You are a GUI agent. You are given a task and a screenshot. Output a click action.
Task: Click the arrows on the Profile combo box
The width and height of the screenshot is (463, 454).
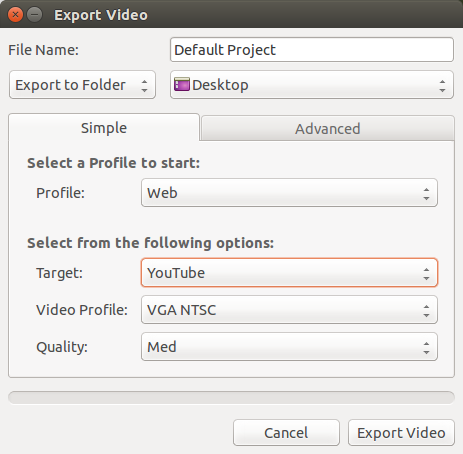pyautogui.click(x=426, y=193)
